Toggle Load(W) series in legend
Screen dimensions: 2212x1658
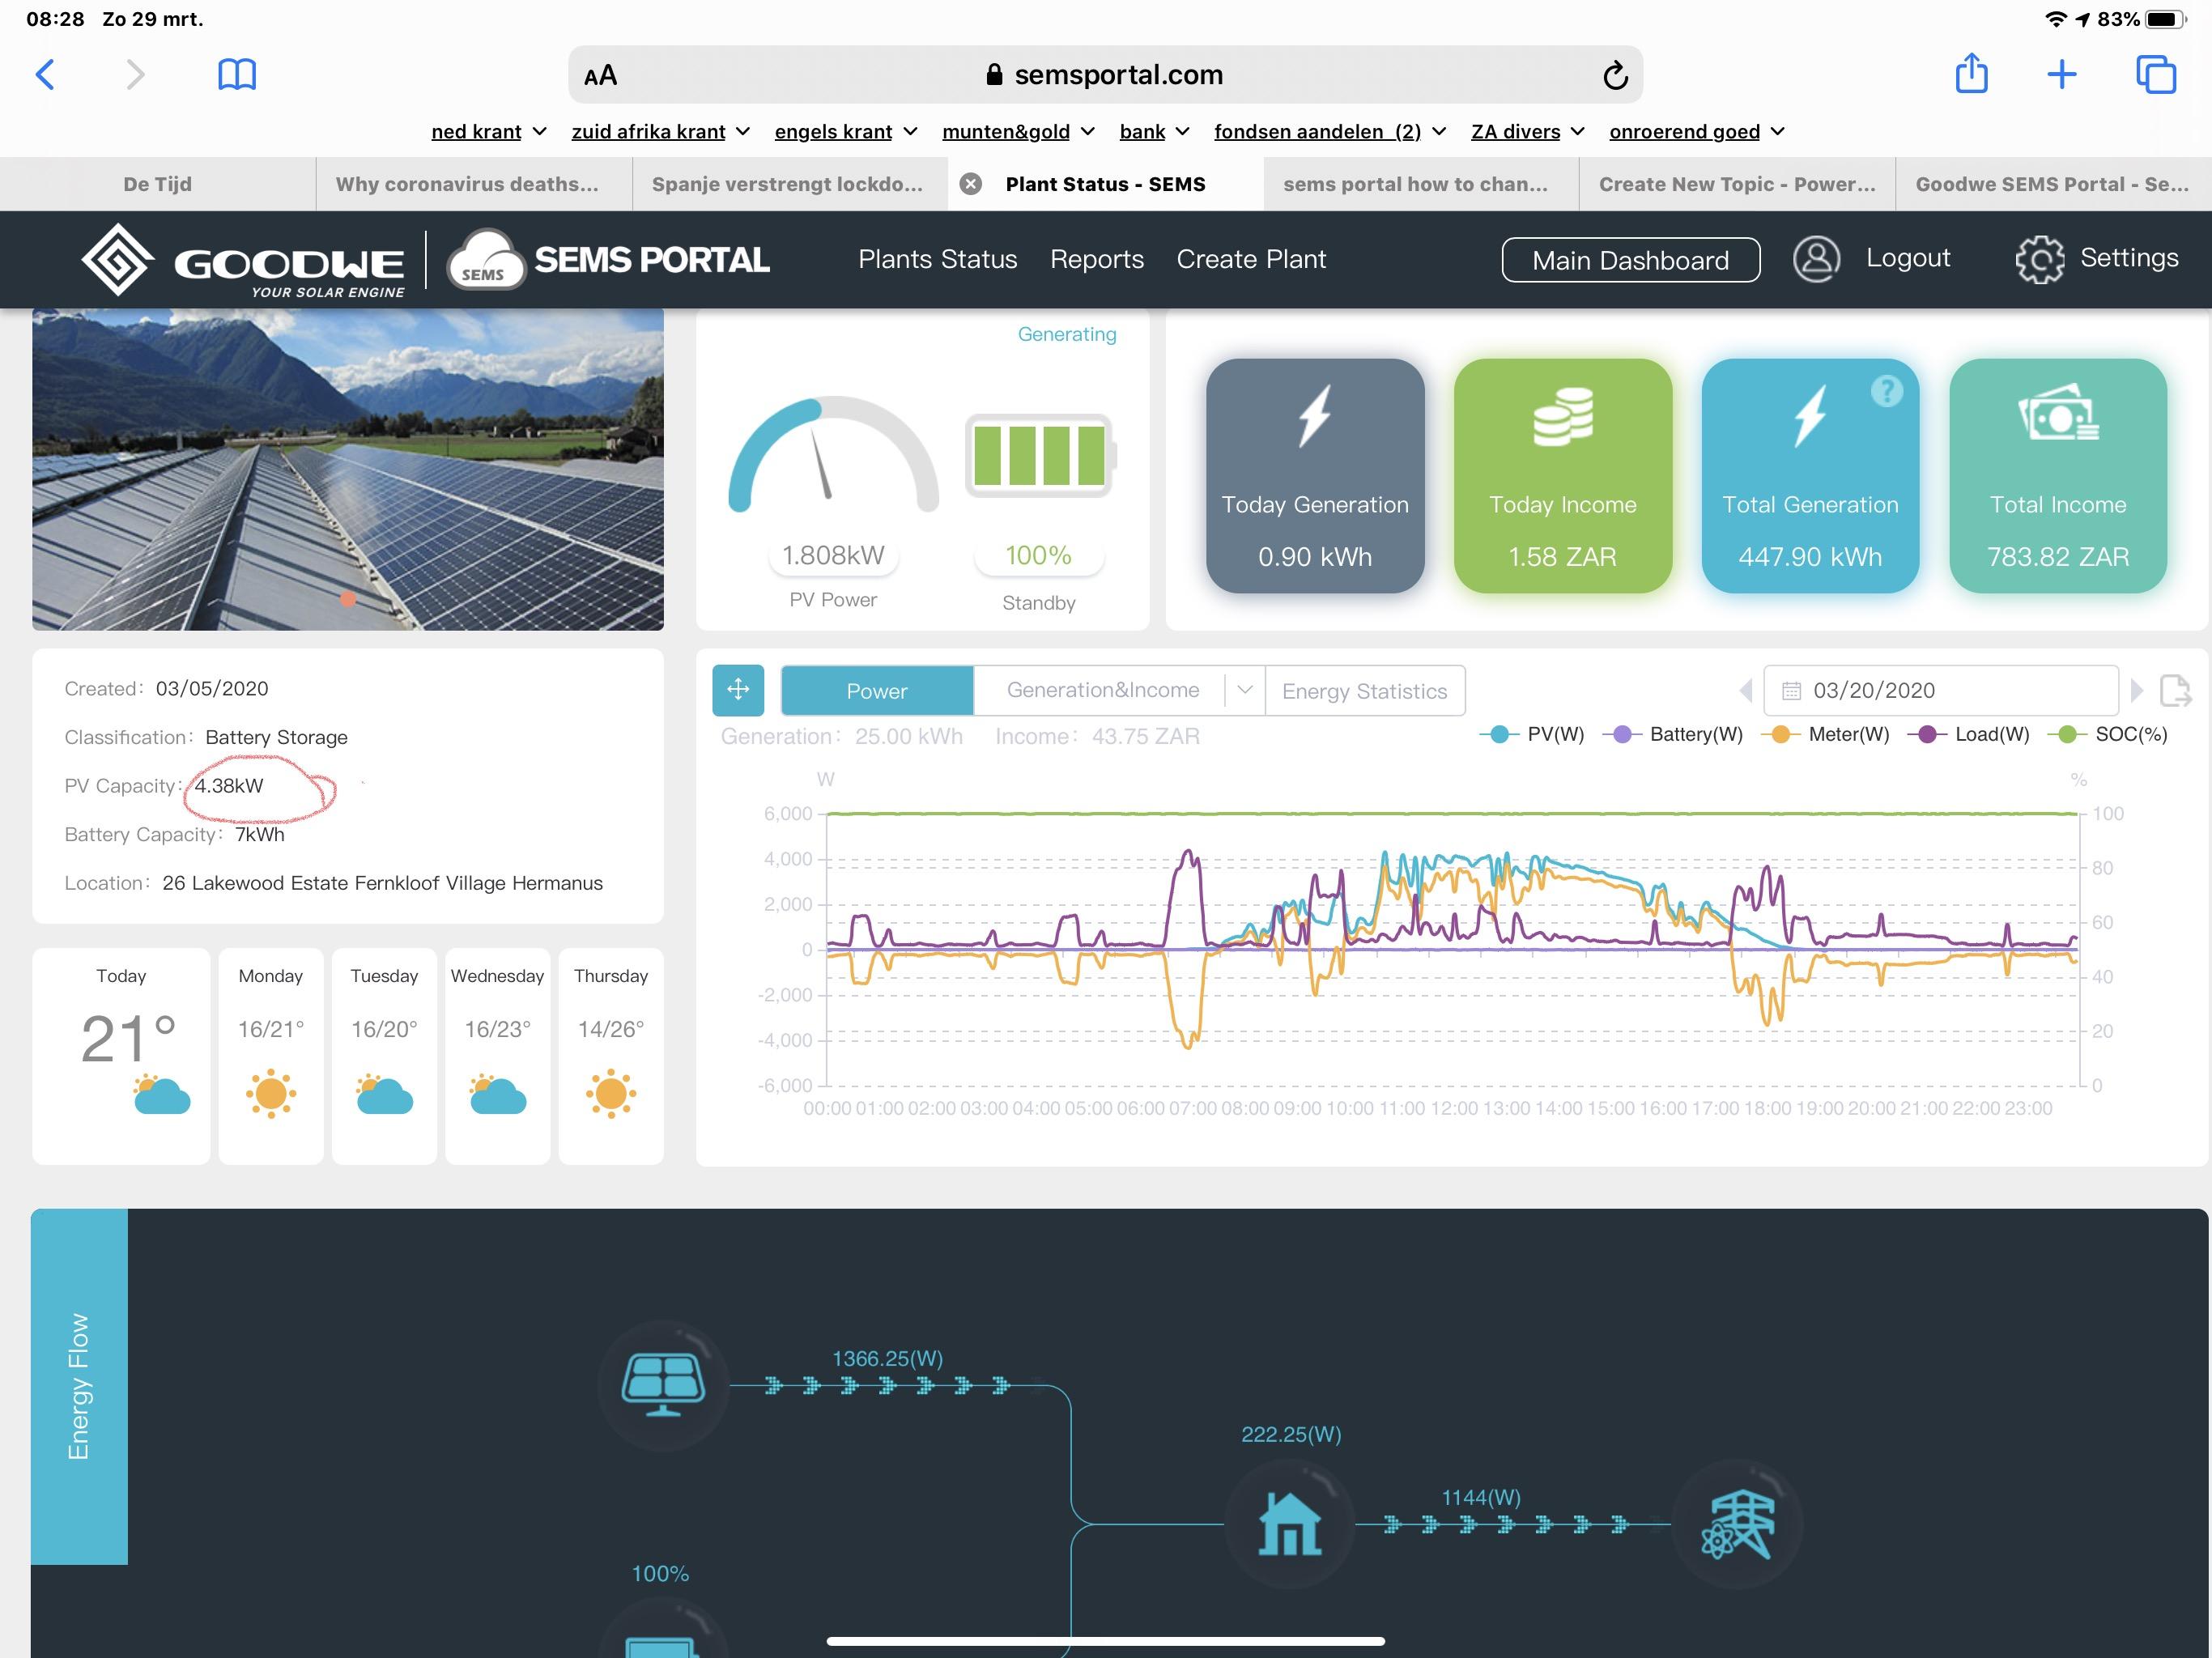point(1968,734)
